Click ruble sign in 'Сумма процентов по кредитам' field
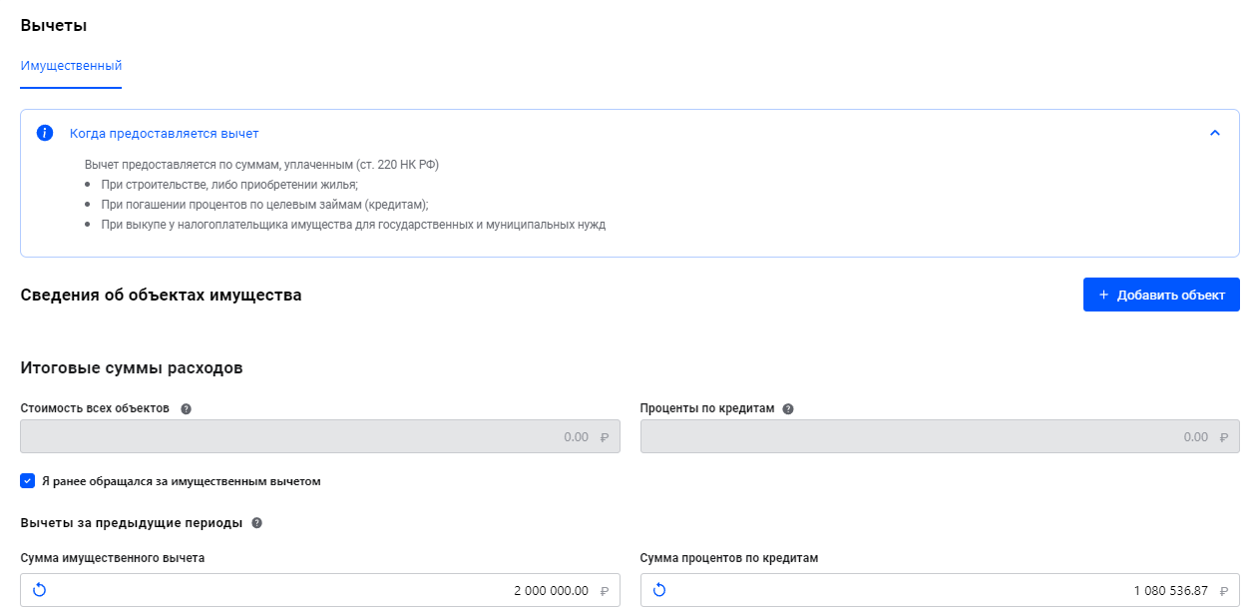 tap(1224, 591)
